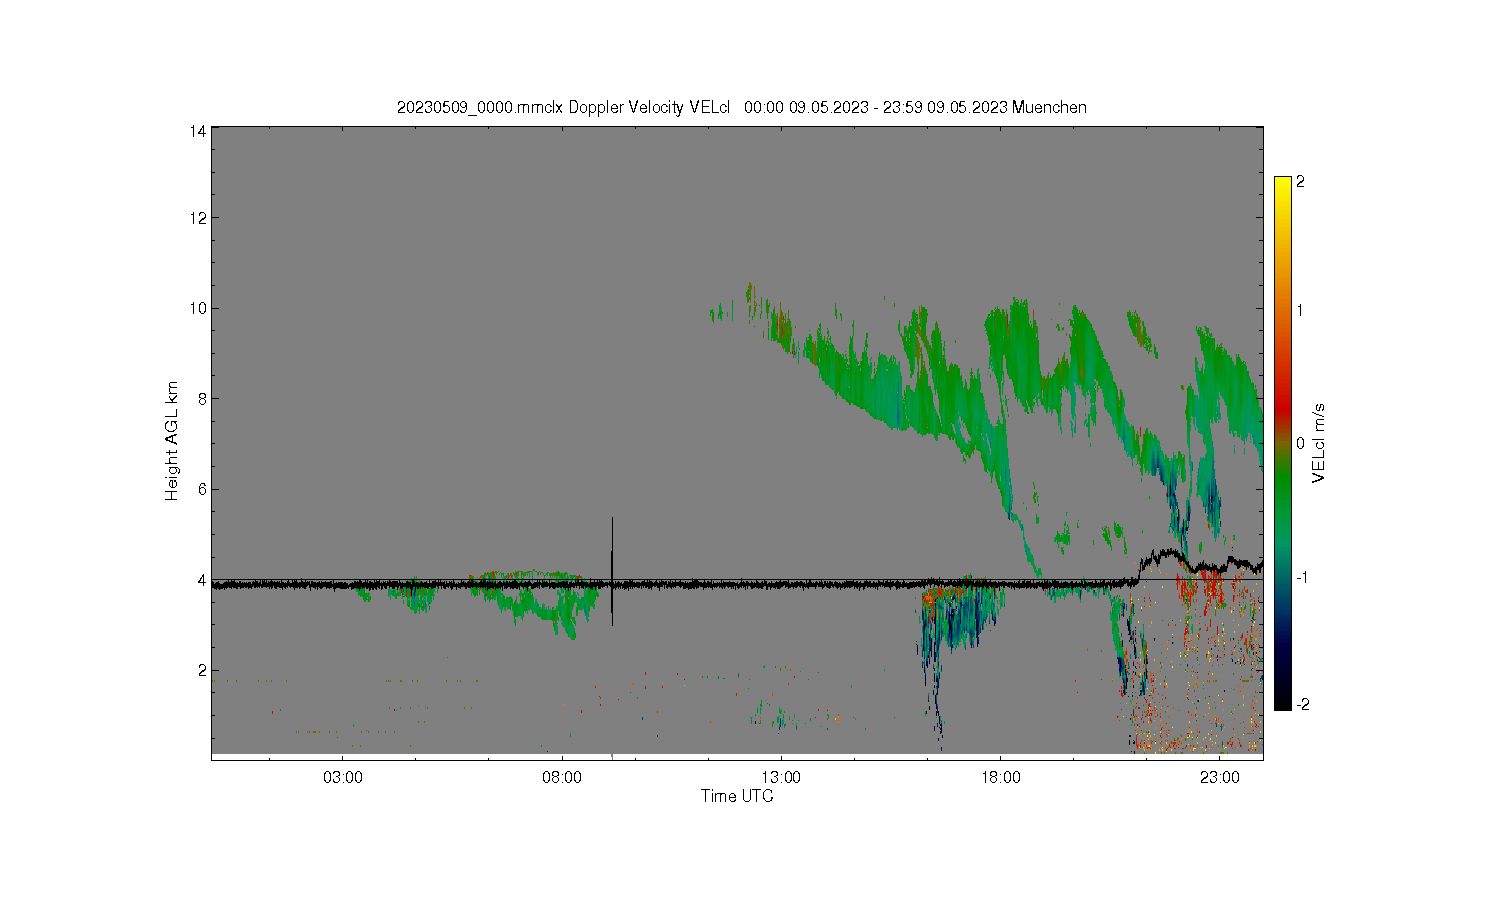This screenshot has width=1500, height=900.
Task: Click the velocity colorbar gradient
Action: (x=1283, y=443)
